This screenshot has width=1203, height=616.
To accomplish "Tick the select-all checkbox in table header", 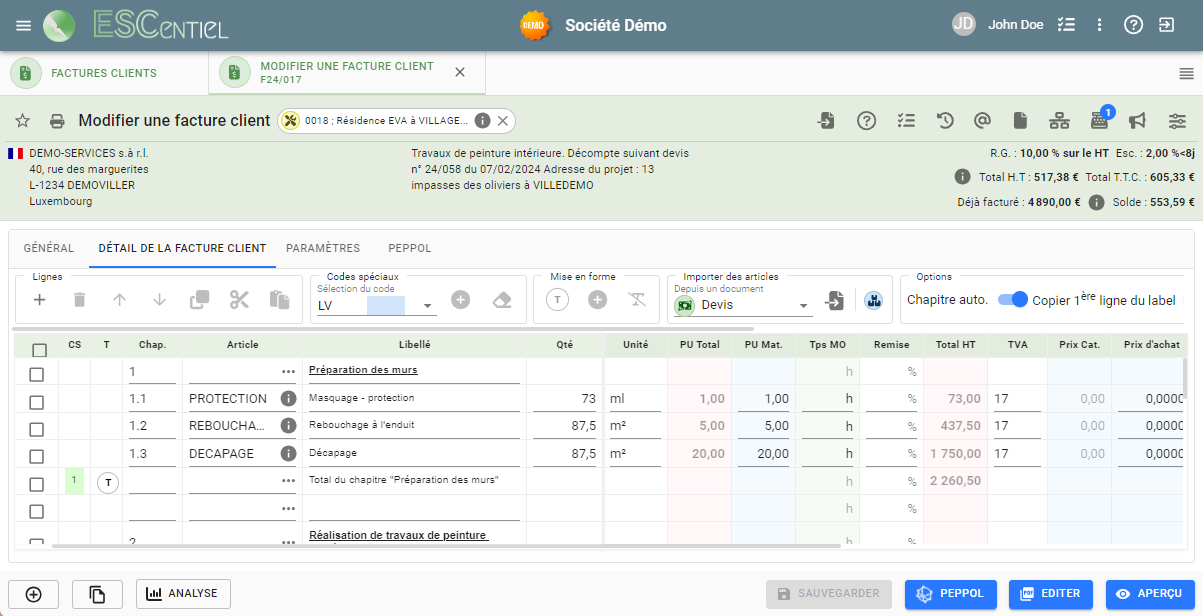I will [x=40, y=350].
